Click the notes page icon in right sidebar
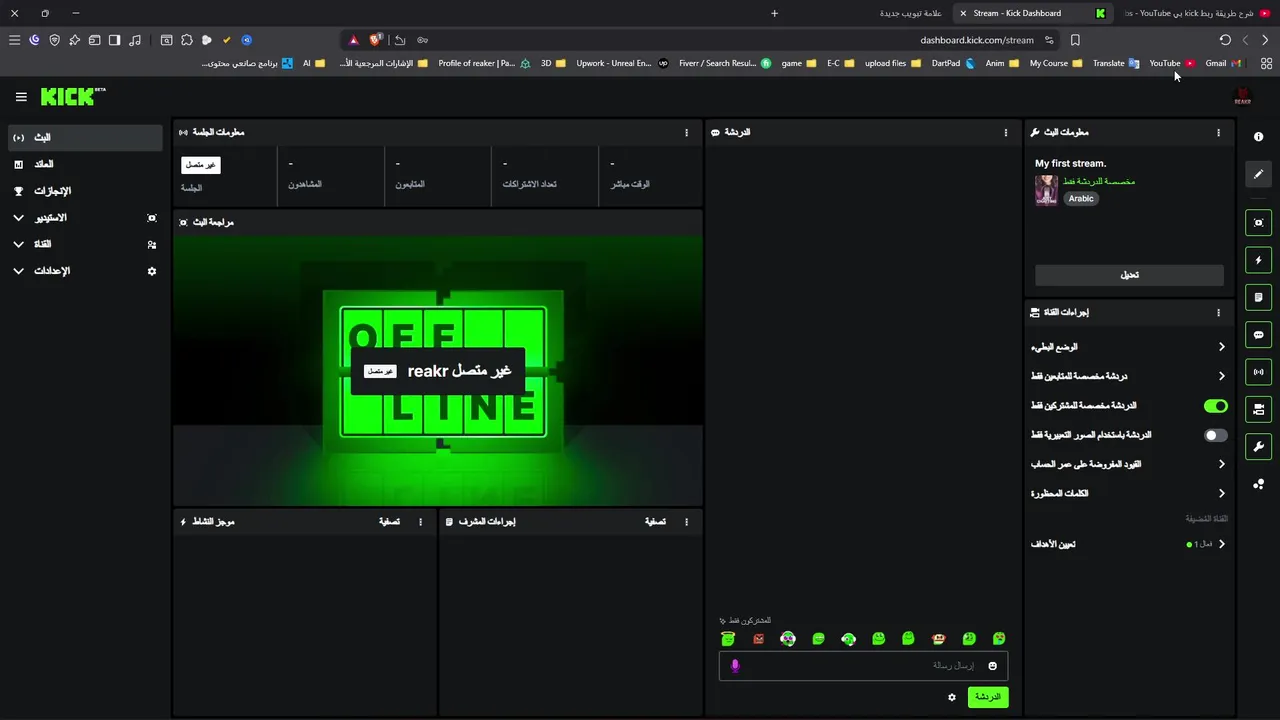The width and height of the screenshot is (1280, 720). click(x=1259, y=297)
